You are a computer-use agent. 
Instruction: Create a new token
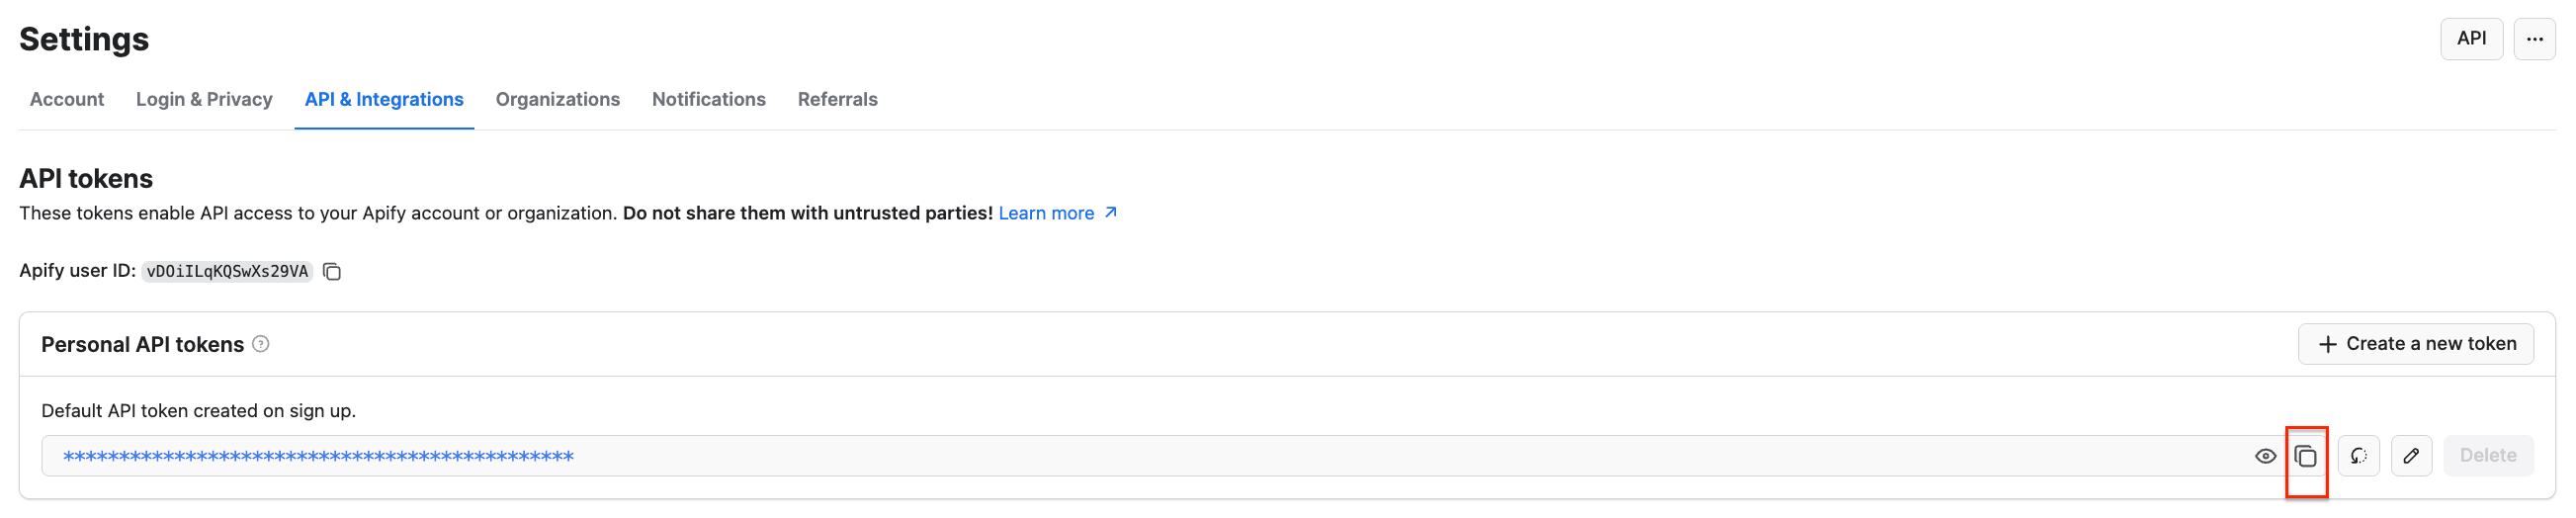pyautogui.click(x=2415, y=344)
